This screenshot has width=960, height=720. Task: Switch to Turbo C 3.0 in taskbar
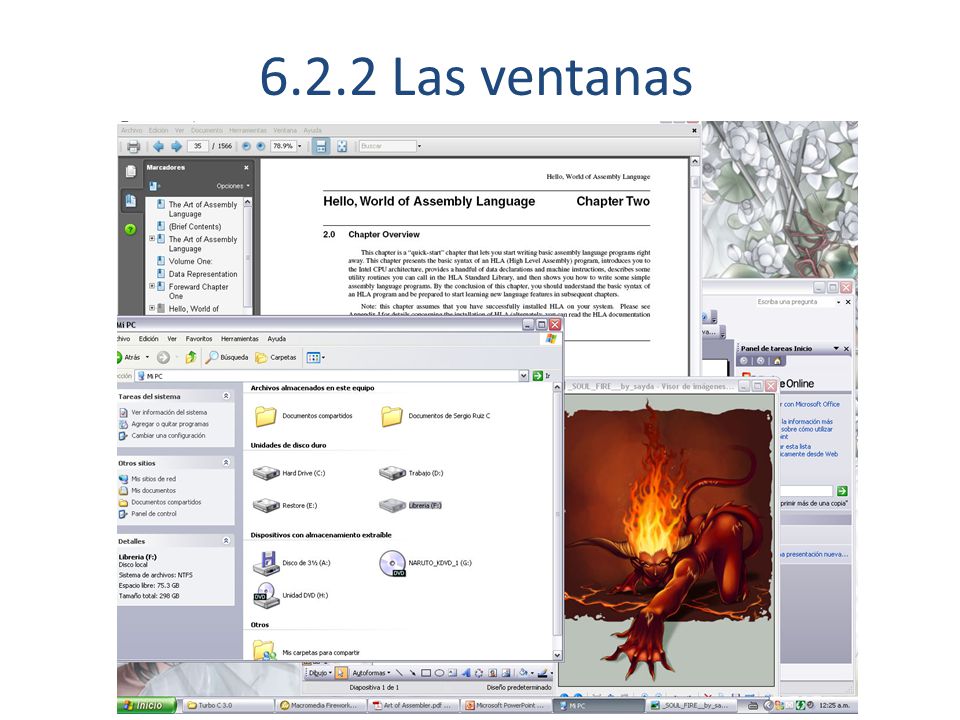(228, 705)
